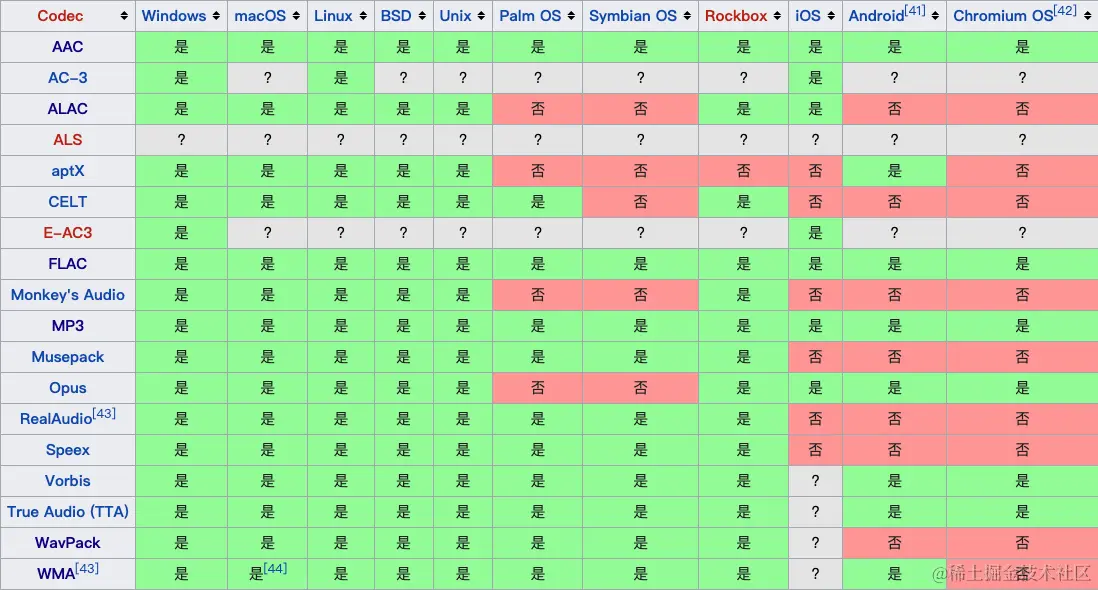Select the CELT iOS 否 cell
This screenshot has height=590, width=1098.
[815, 202]
